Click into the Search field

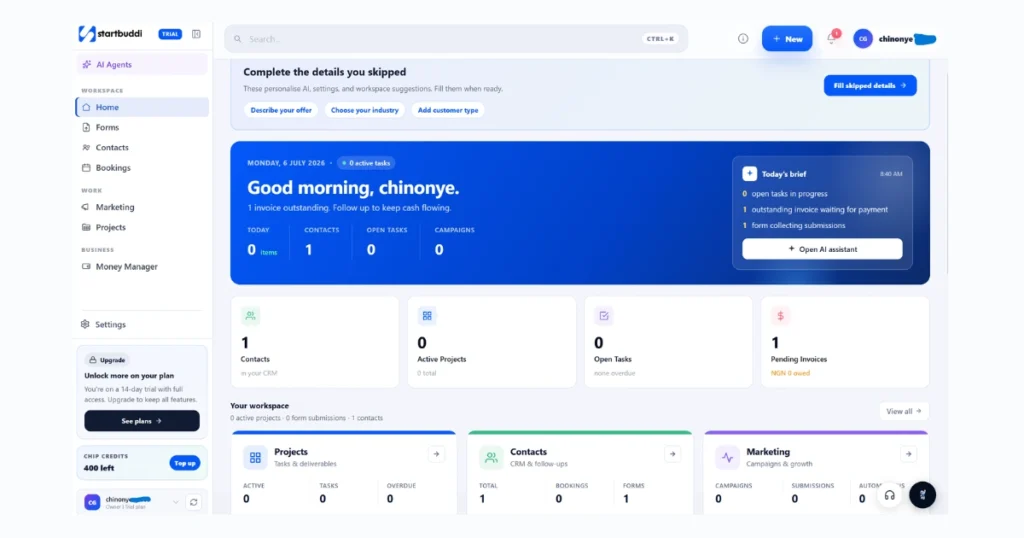(456, 39)
